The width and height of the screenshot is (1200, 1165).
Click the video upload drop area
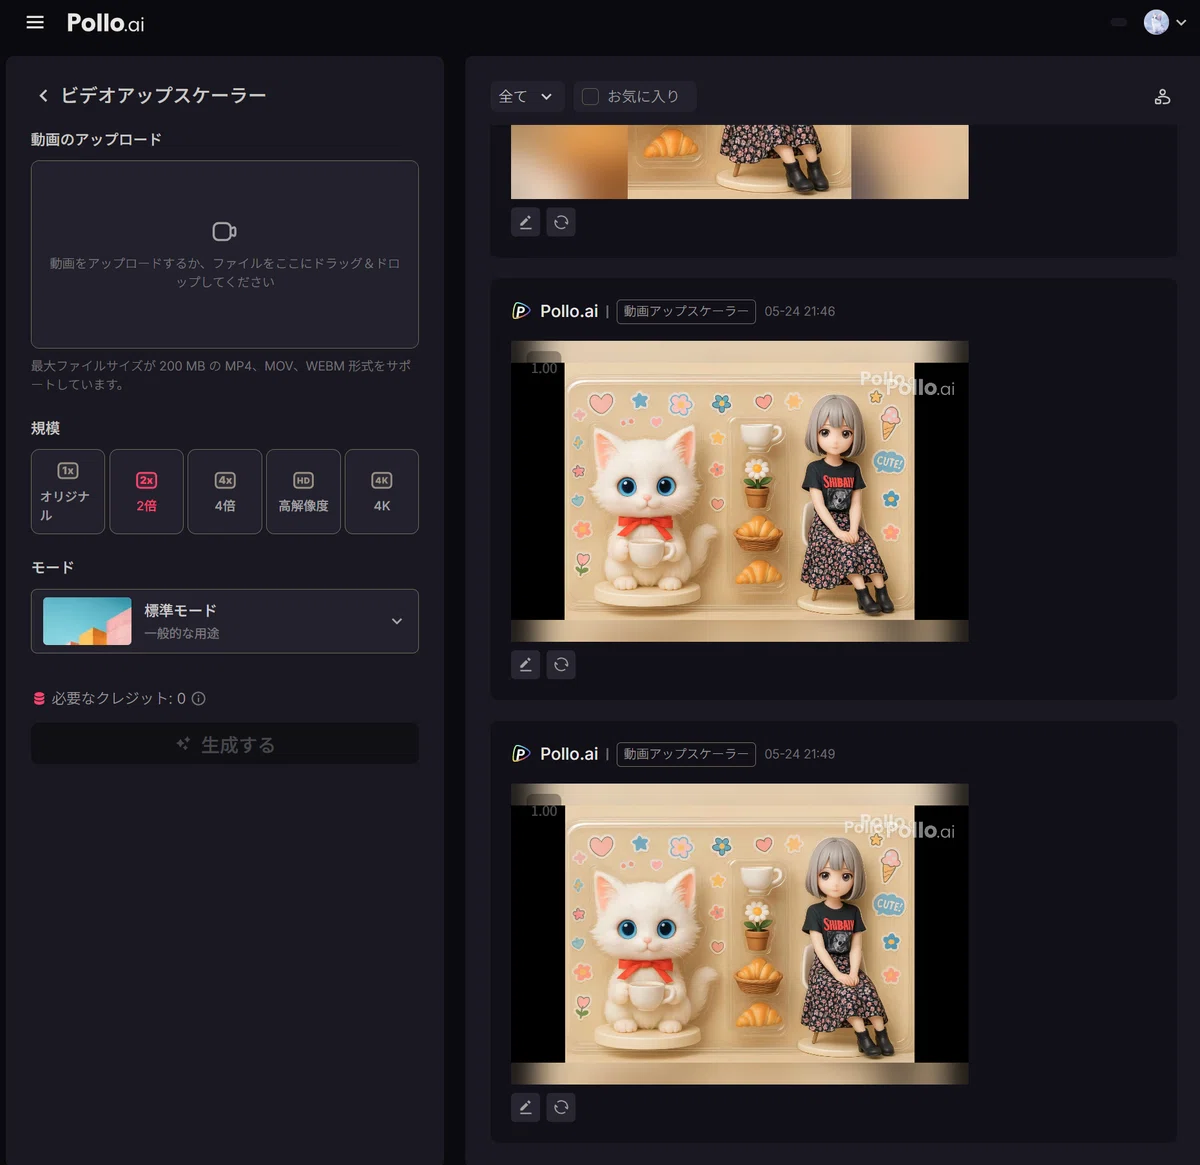225,254
